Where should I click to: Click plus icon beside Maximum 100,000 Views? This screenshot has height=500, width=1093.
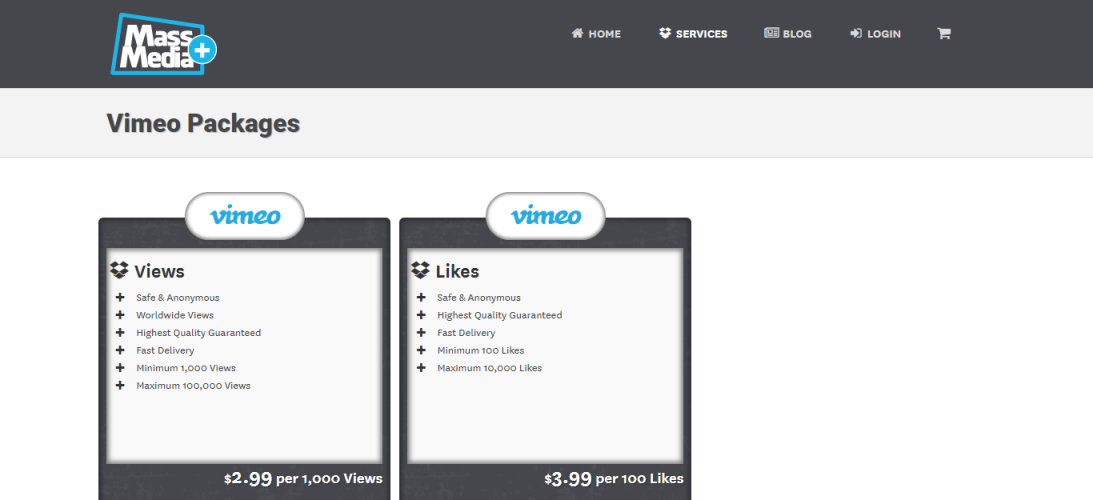(x=120, y=385)
